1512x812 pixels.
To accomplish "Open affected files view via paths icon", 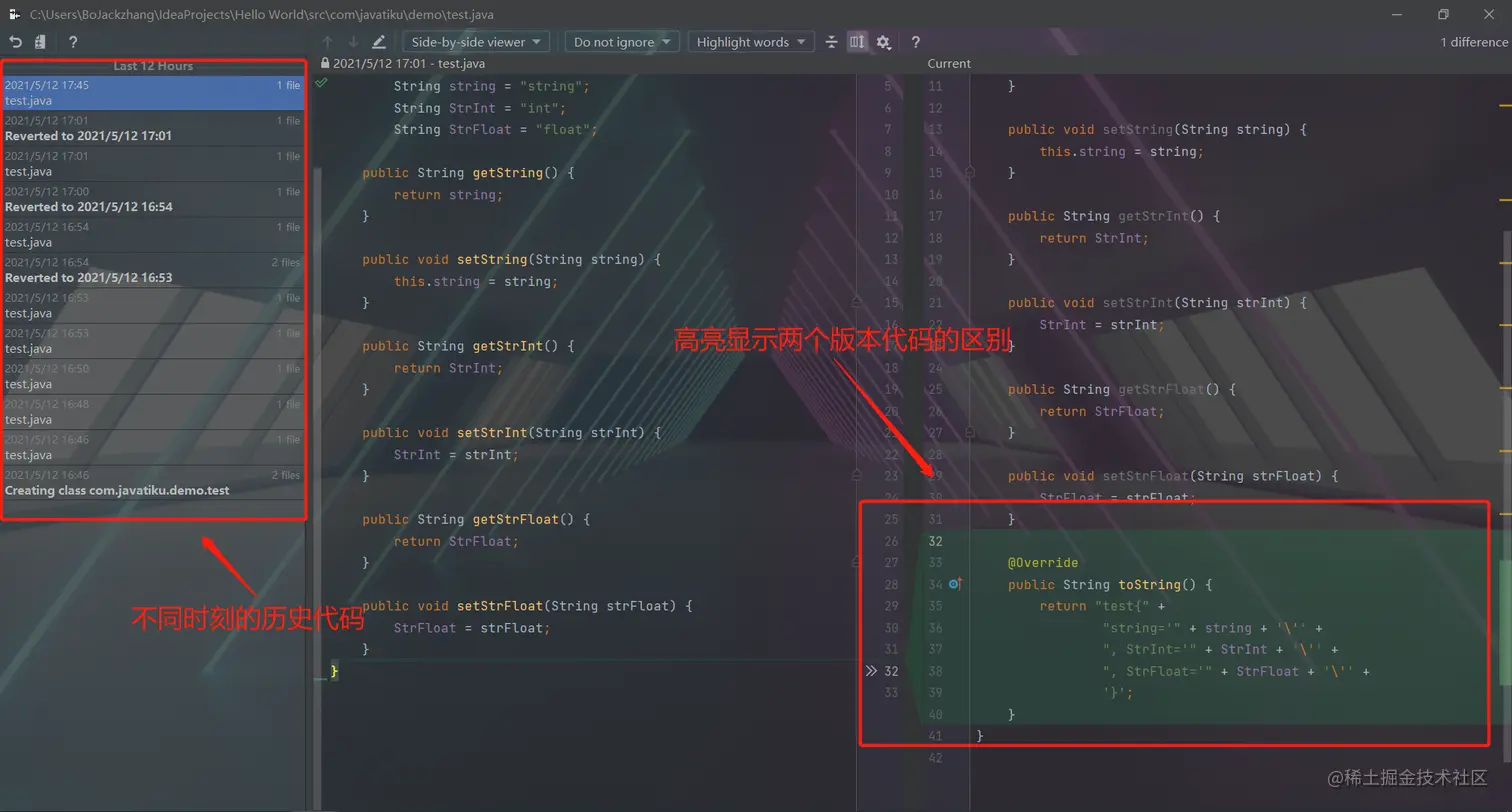I will (39, 42).
